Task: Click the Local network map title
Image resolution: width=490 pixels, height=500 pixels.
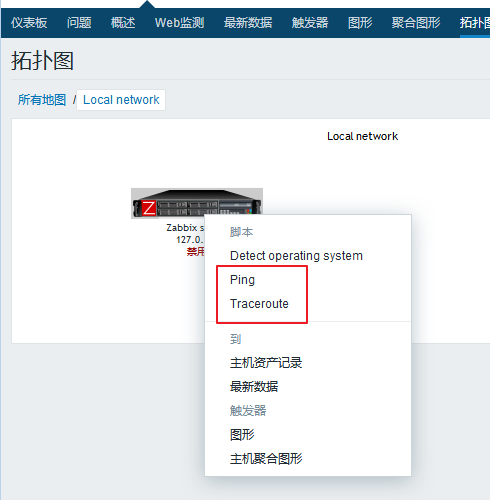Action: (362, 136)
